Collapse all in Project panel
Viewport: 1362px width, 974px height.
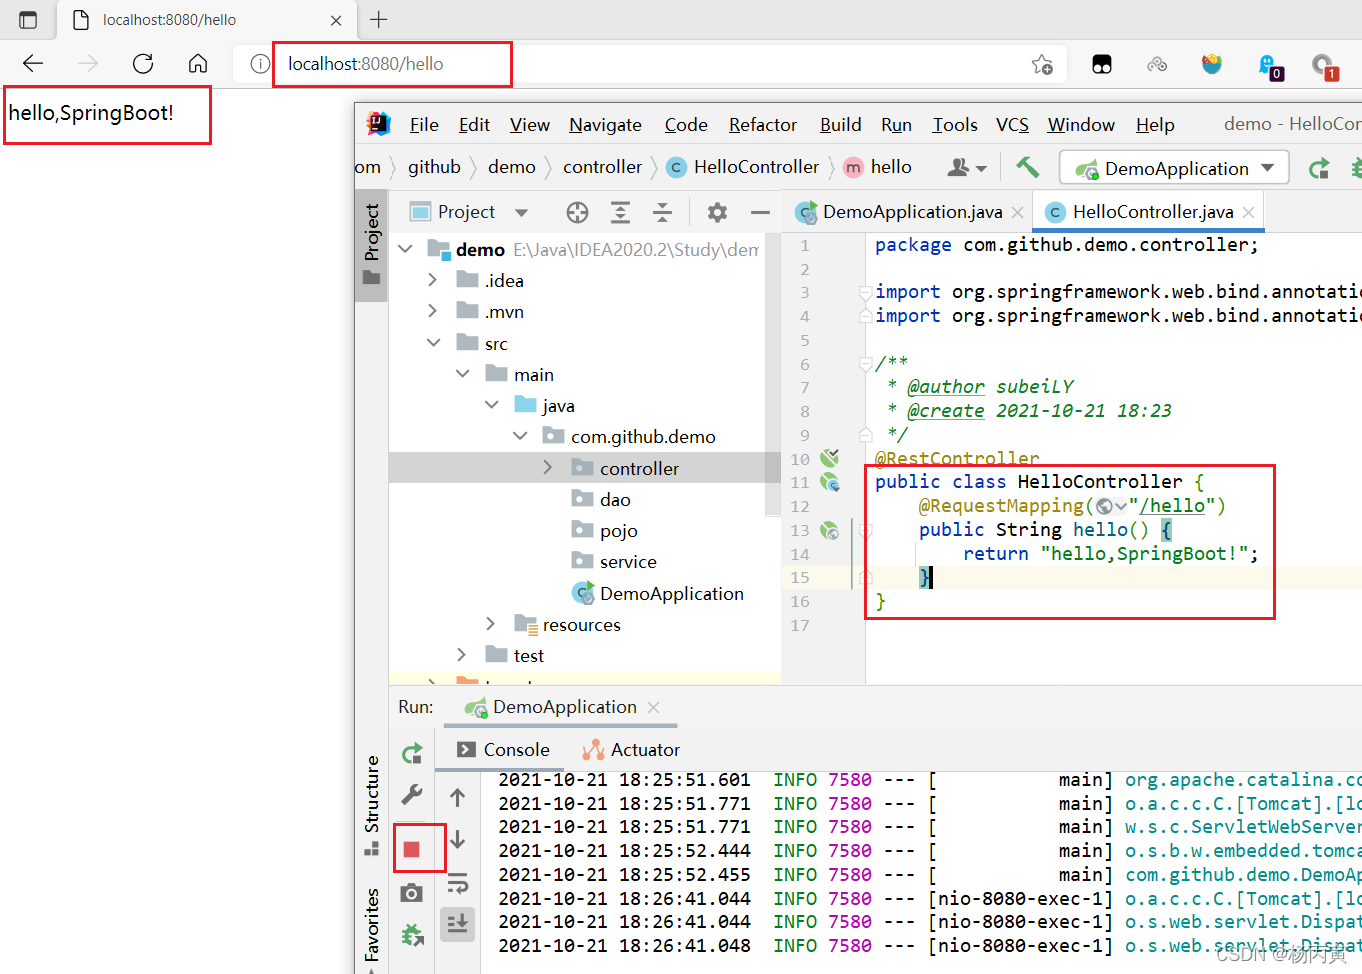[x=662, y=212]
